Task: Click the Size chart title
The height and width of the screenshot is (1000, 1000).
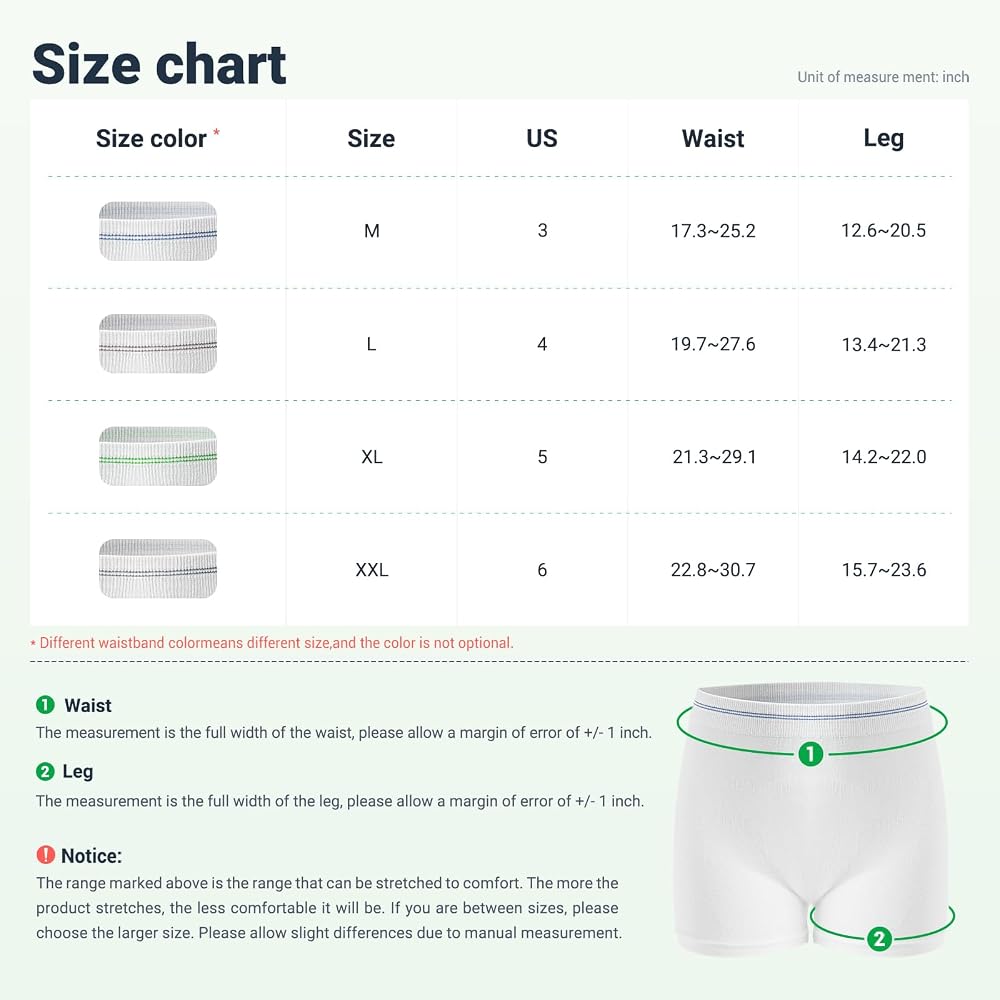Action: pos(159,64)
